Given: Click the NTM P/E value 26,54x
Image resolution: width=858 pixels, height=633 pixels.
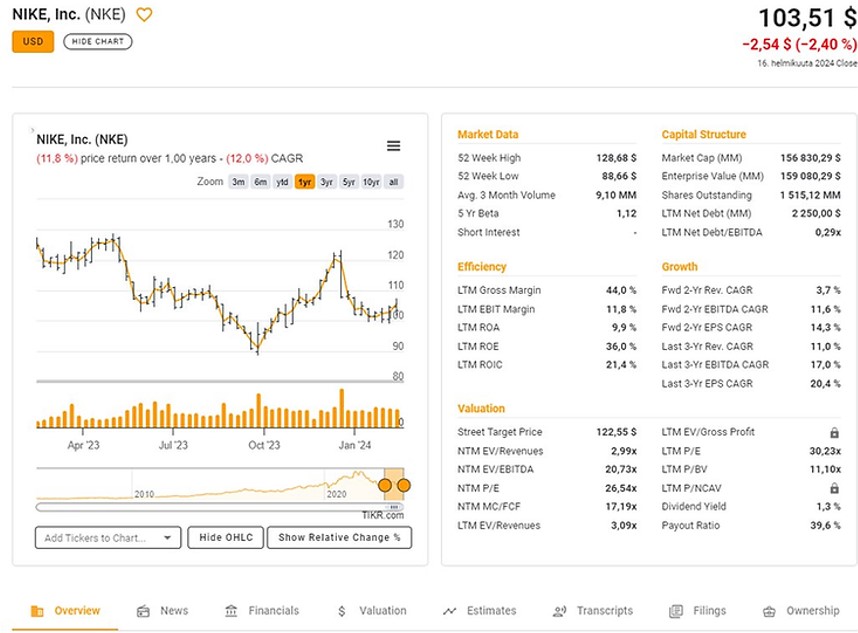Looking at the screenshot, I should pos(621,488).
